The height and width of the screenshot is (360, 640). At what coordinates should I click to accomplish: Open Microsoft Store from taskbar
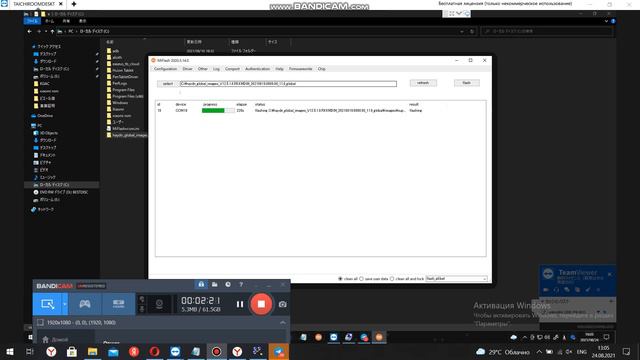[x=72, y=352]
